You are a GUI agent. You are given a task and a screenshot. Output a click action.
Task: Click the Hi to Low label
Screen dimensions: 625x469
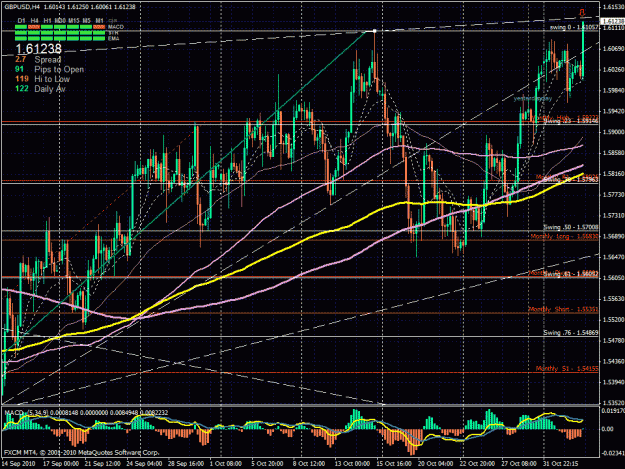click(52, 79)
